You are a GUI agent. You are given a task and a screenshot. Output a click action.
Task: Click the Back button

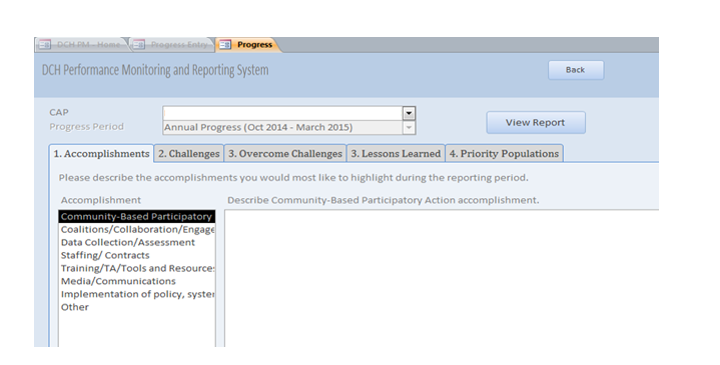click(x=576, y=70)
